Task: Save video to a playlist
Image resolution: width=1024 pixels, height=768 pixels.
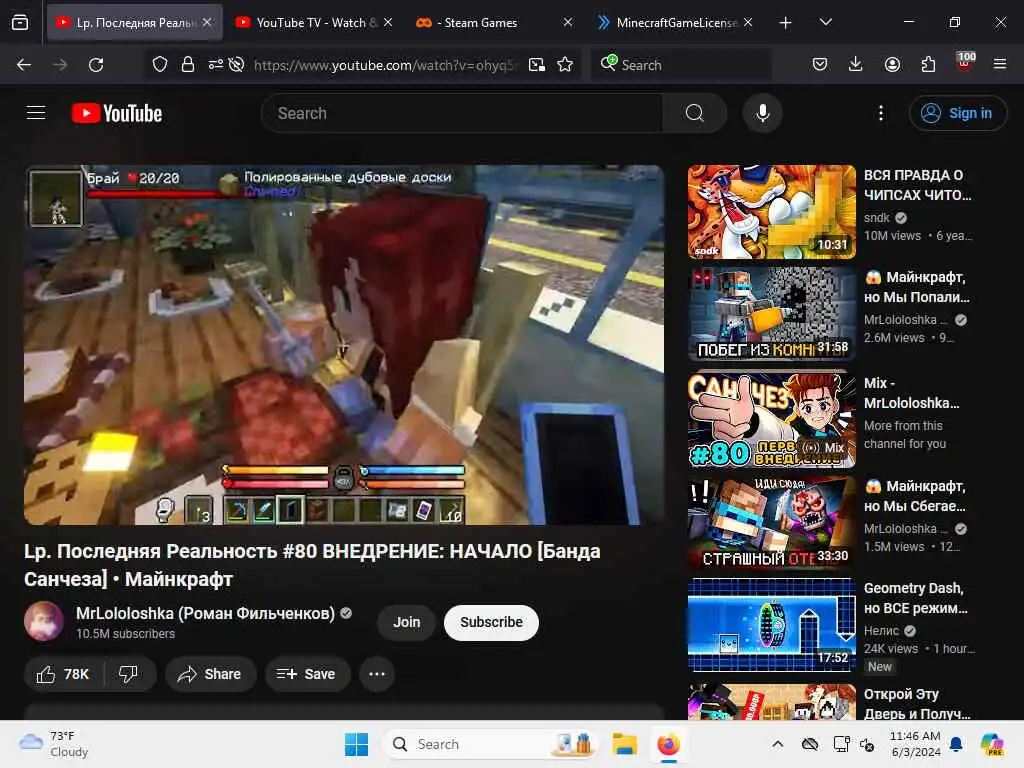Action: coord(307,674)
